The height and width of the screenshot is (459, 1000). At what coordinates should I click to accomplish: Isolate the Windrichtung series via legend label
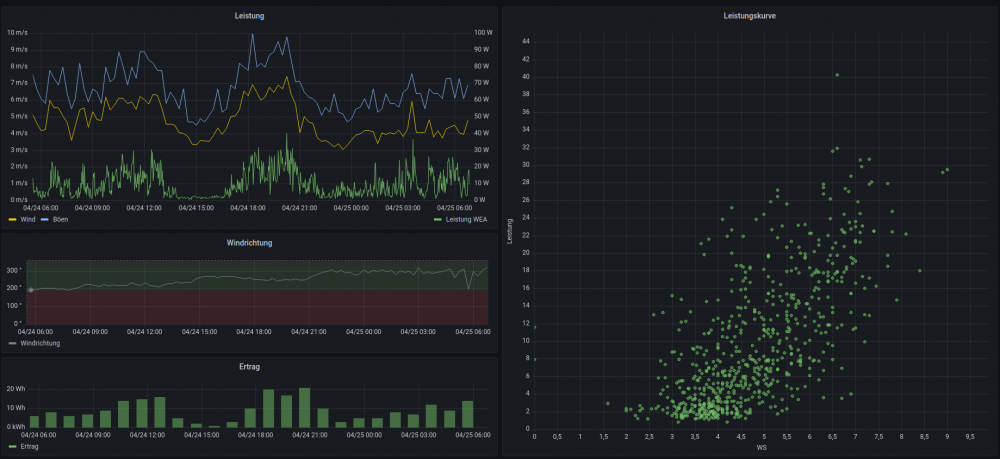click(x=39, y=343)
